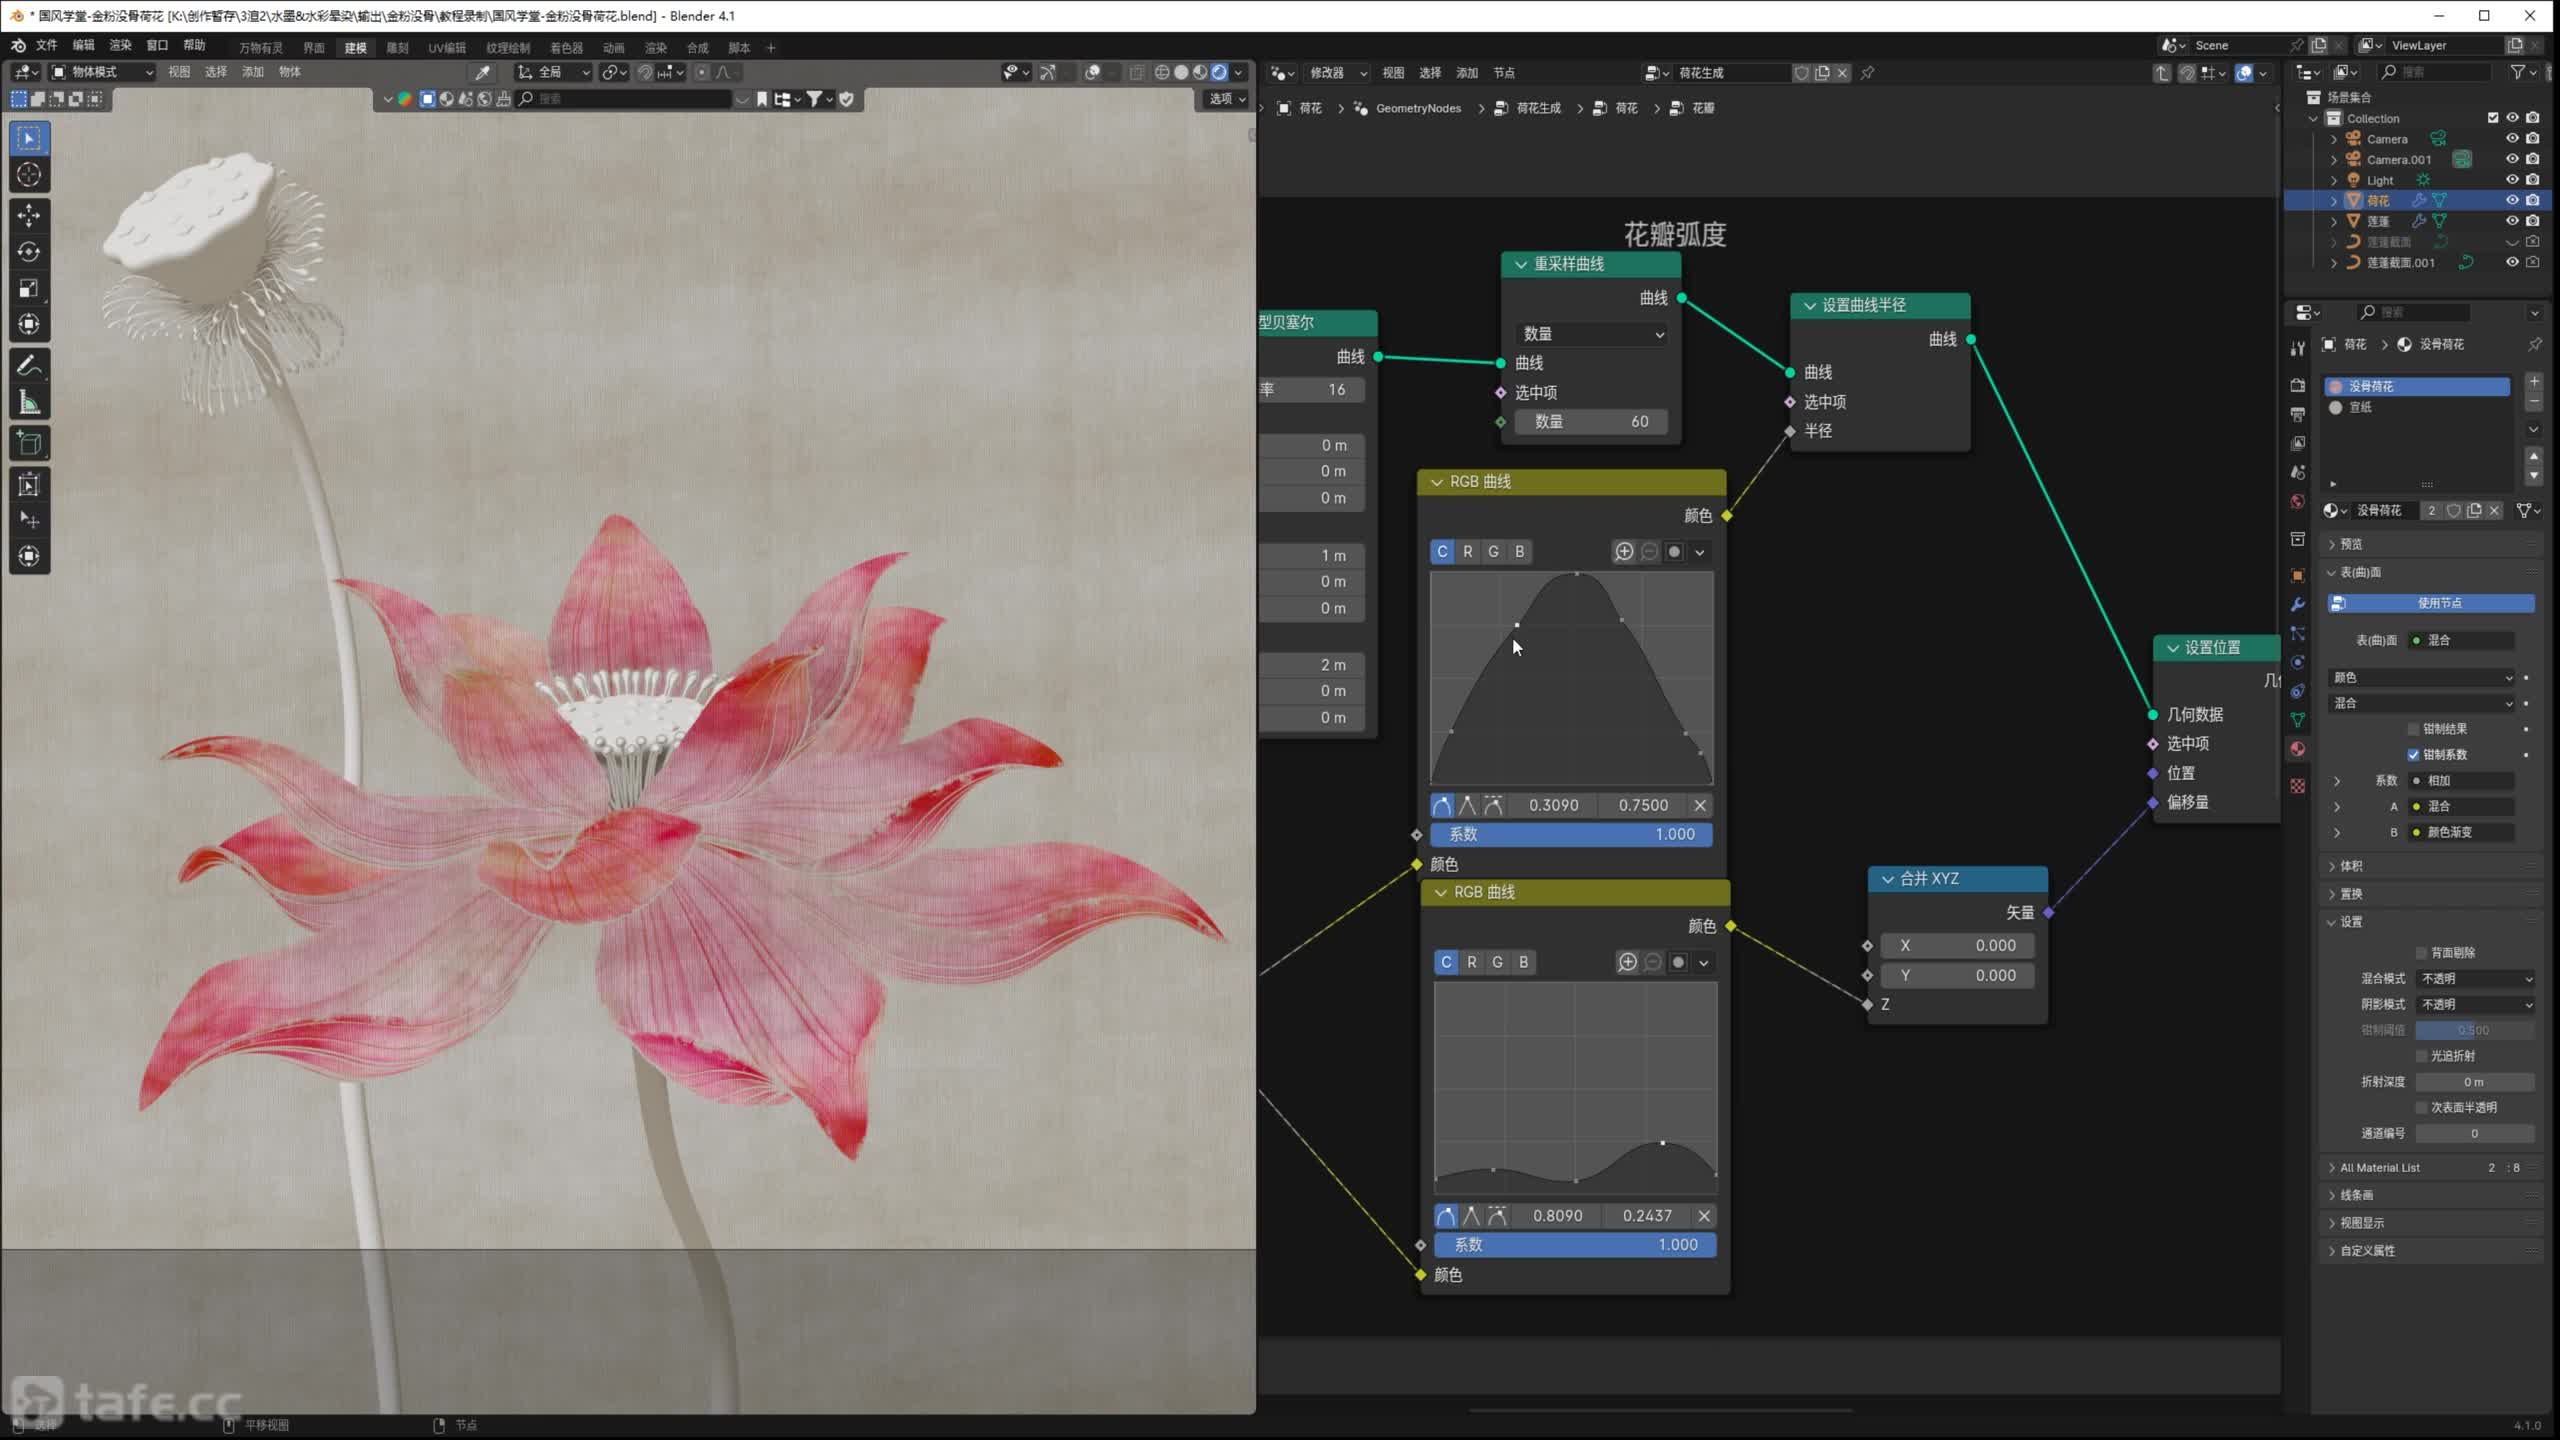Select the Annotate pencil tool
The image size is (2560, 1440).
[29, 366]
